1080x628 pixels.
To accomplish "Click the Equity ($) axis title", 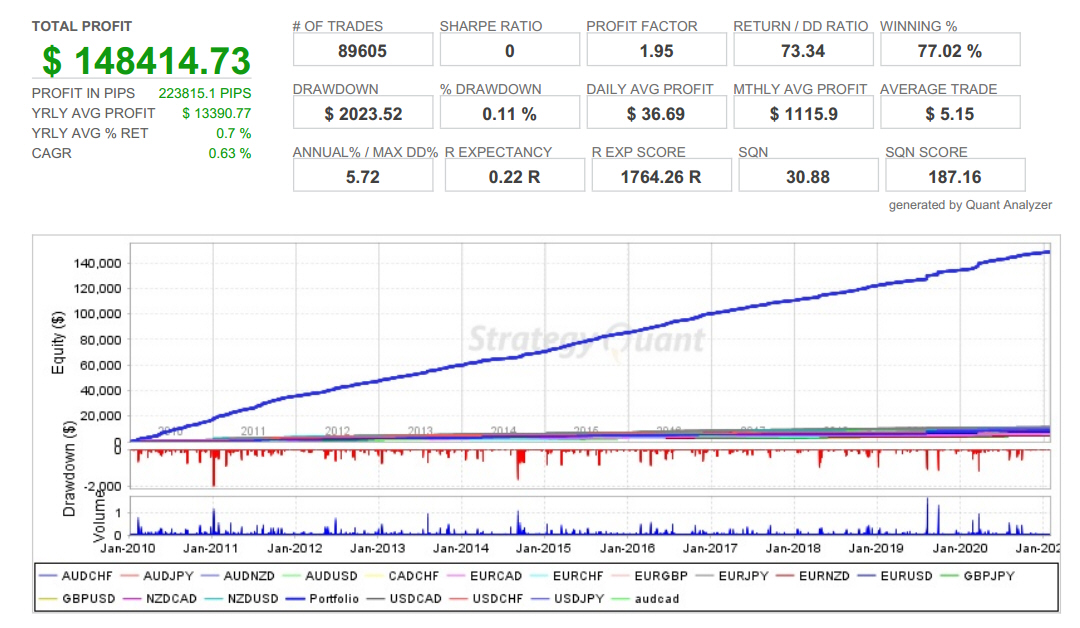I will point(59,342).
